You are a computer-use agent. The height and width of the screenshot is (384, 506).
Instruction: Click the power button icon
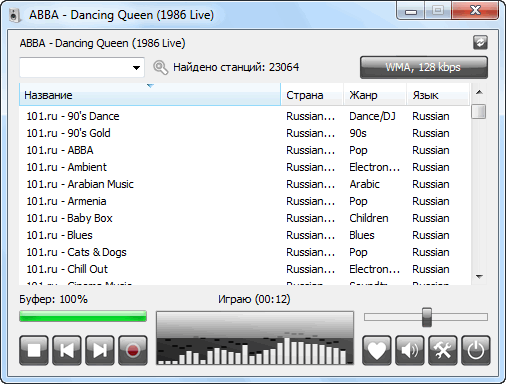[476, 350]
